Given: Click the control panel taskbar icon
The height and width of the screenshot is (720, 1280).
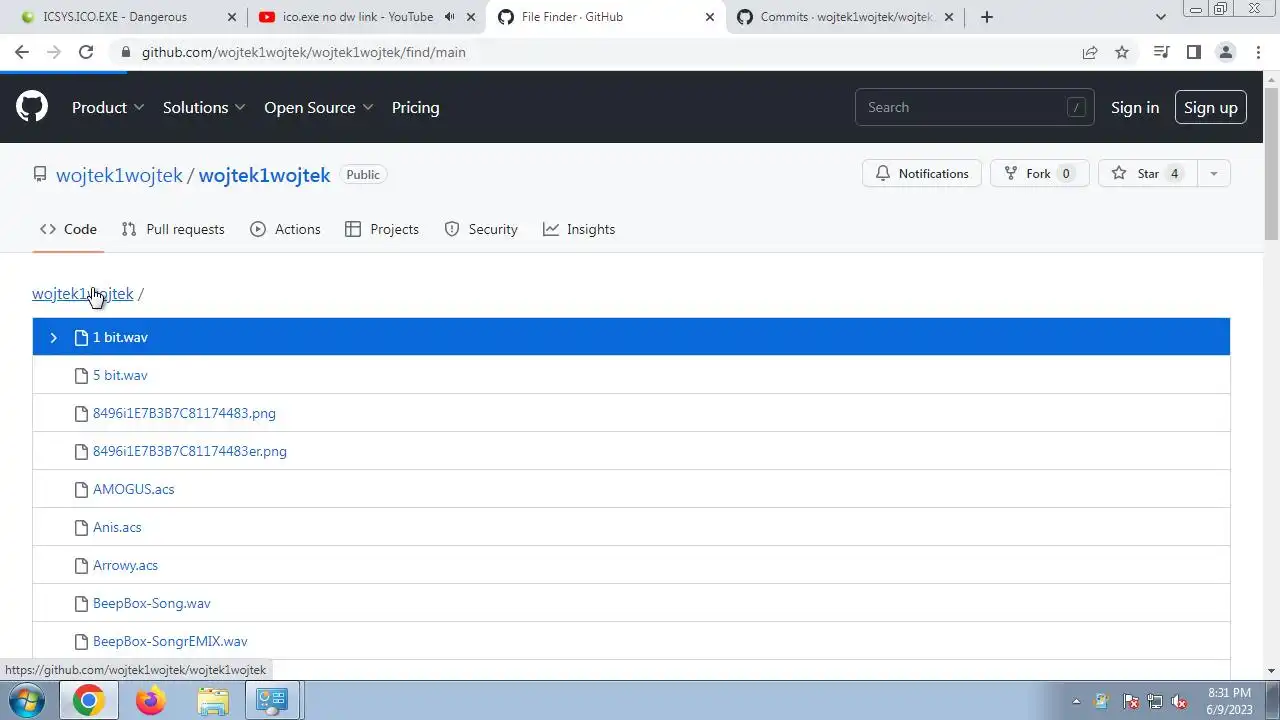Looking at the screenshot, I should pos(273,700).
